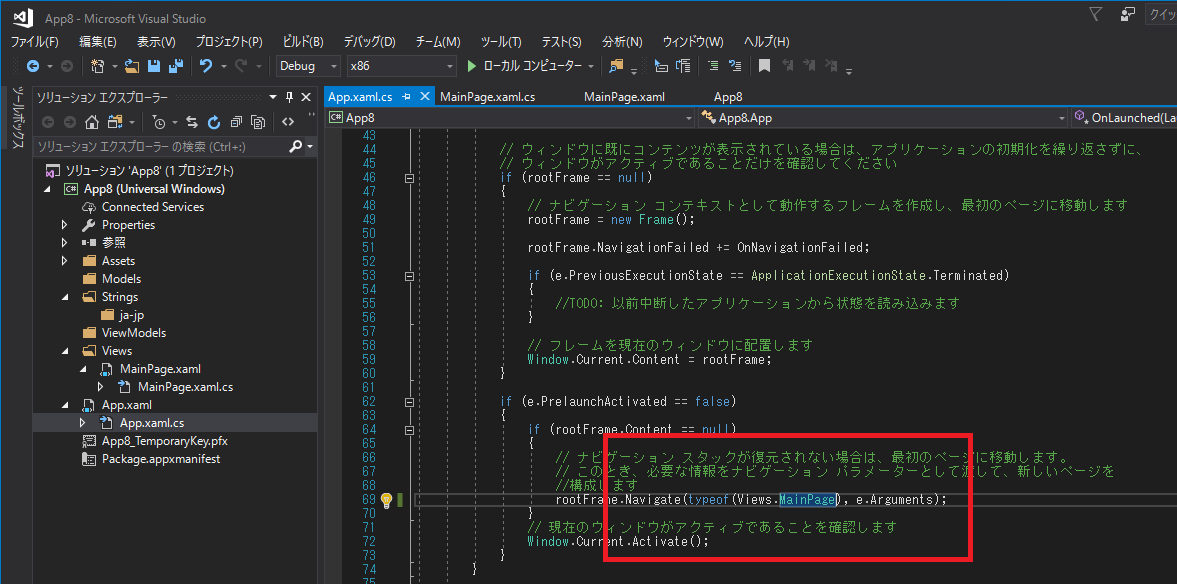Close the App.xaml.cs tab
Screen dimensions: 1177x584
424,97
